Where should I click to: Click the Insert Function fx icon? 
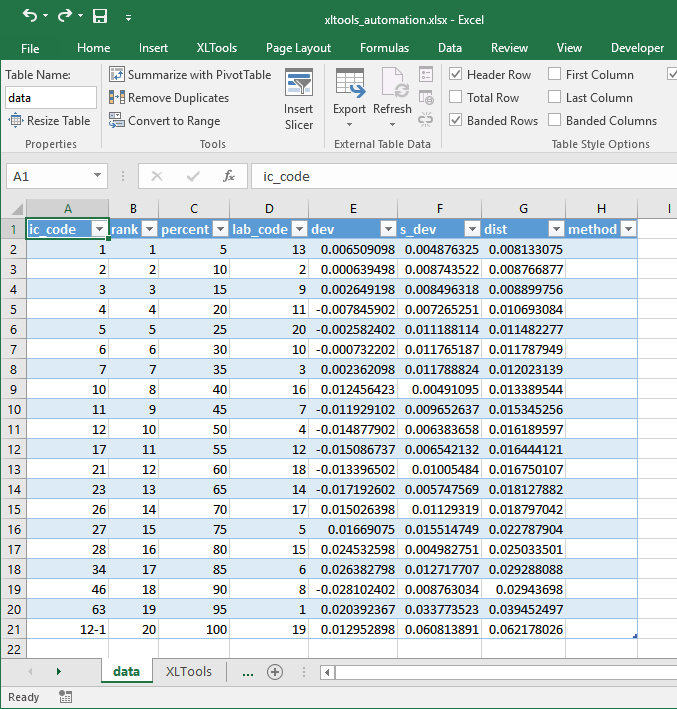click(x=229, y=176)
